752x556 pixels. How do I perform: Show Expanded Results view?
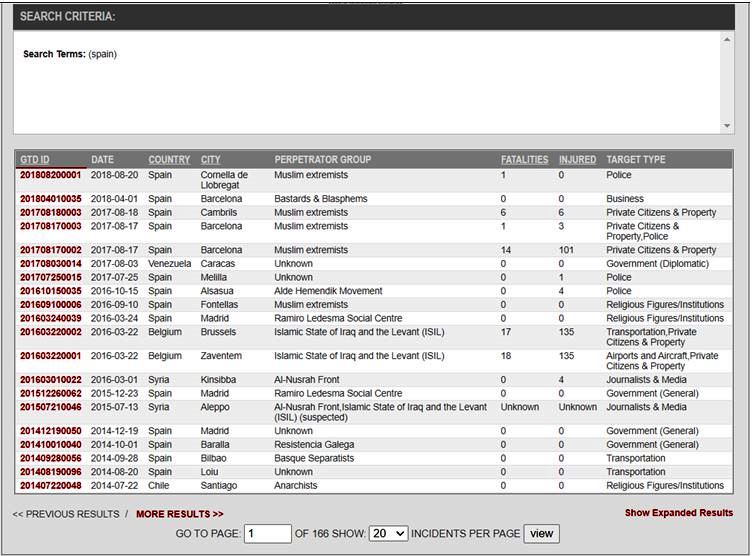(678, 513)
